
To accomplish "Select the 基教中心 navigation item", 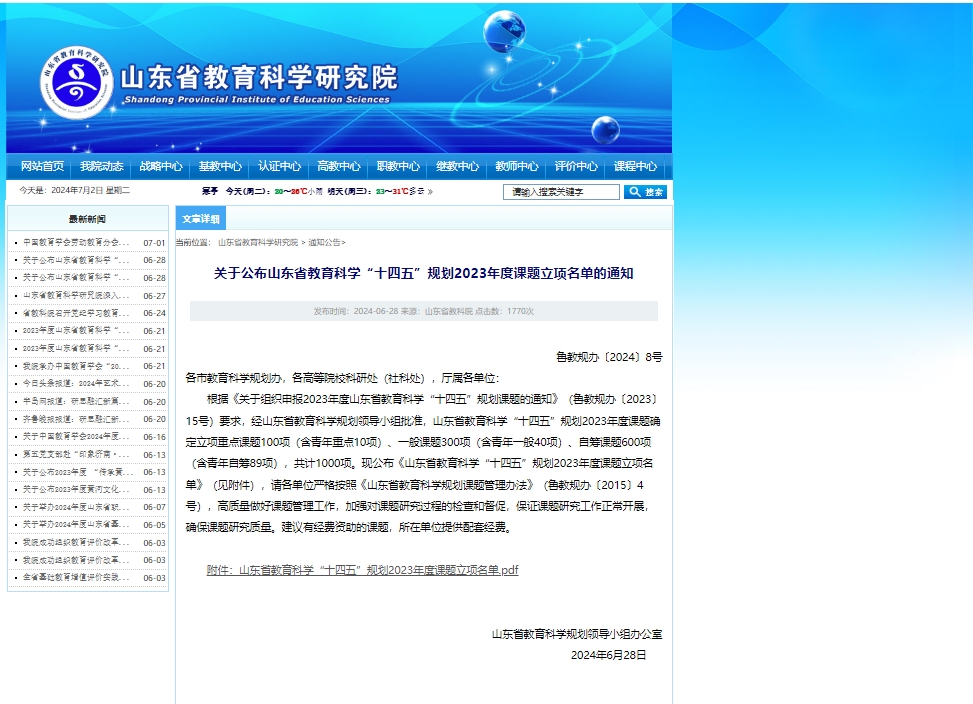I will pyautogui.click(x=219, y=166).
